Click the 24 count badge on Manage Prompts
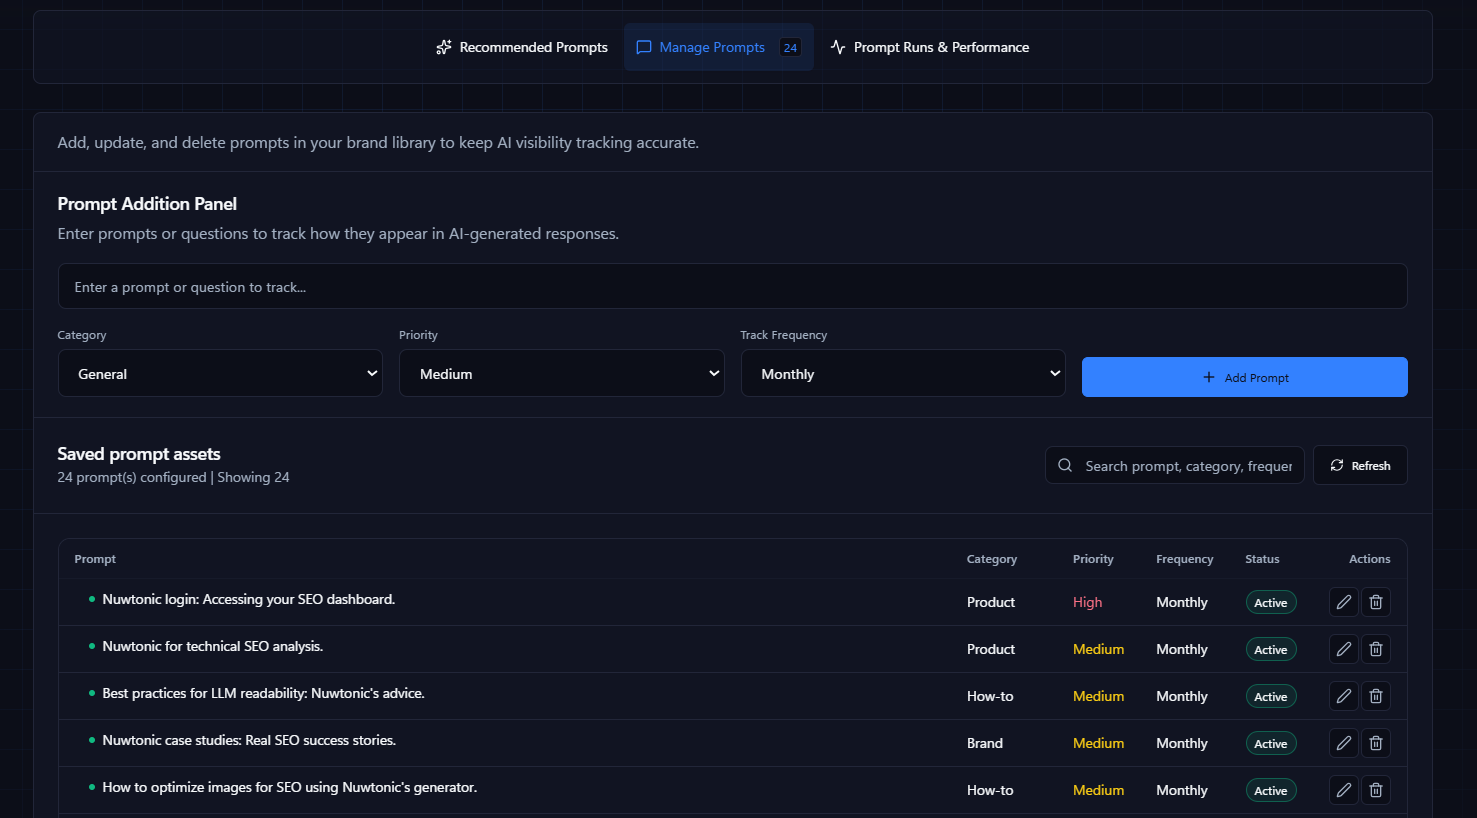The width and height of the screenshot is (1477, 818). click(x=790, y=47)
